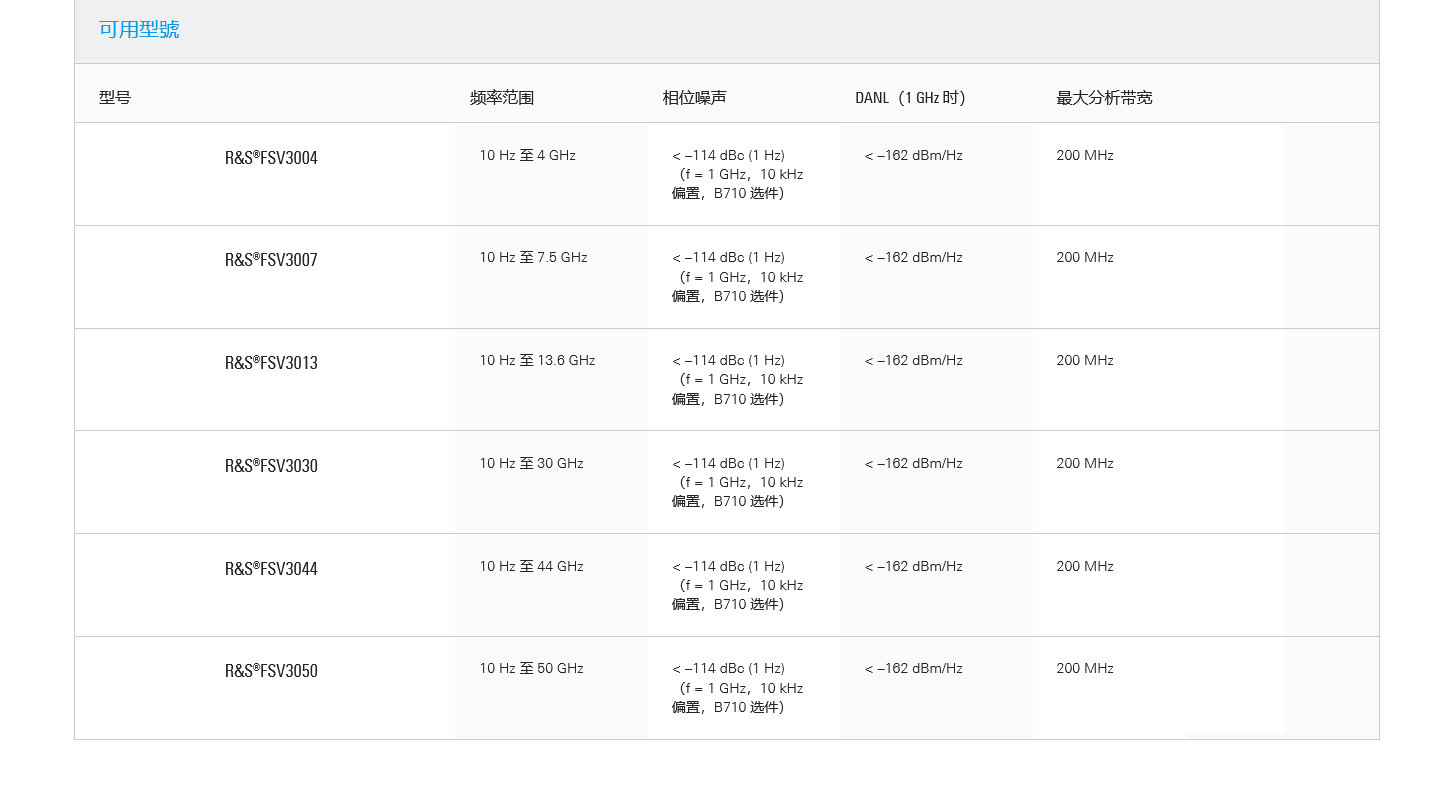Click the DANL（1 GHz 时）column header

pyautogui.click(x=910, y=98)
